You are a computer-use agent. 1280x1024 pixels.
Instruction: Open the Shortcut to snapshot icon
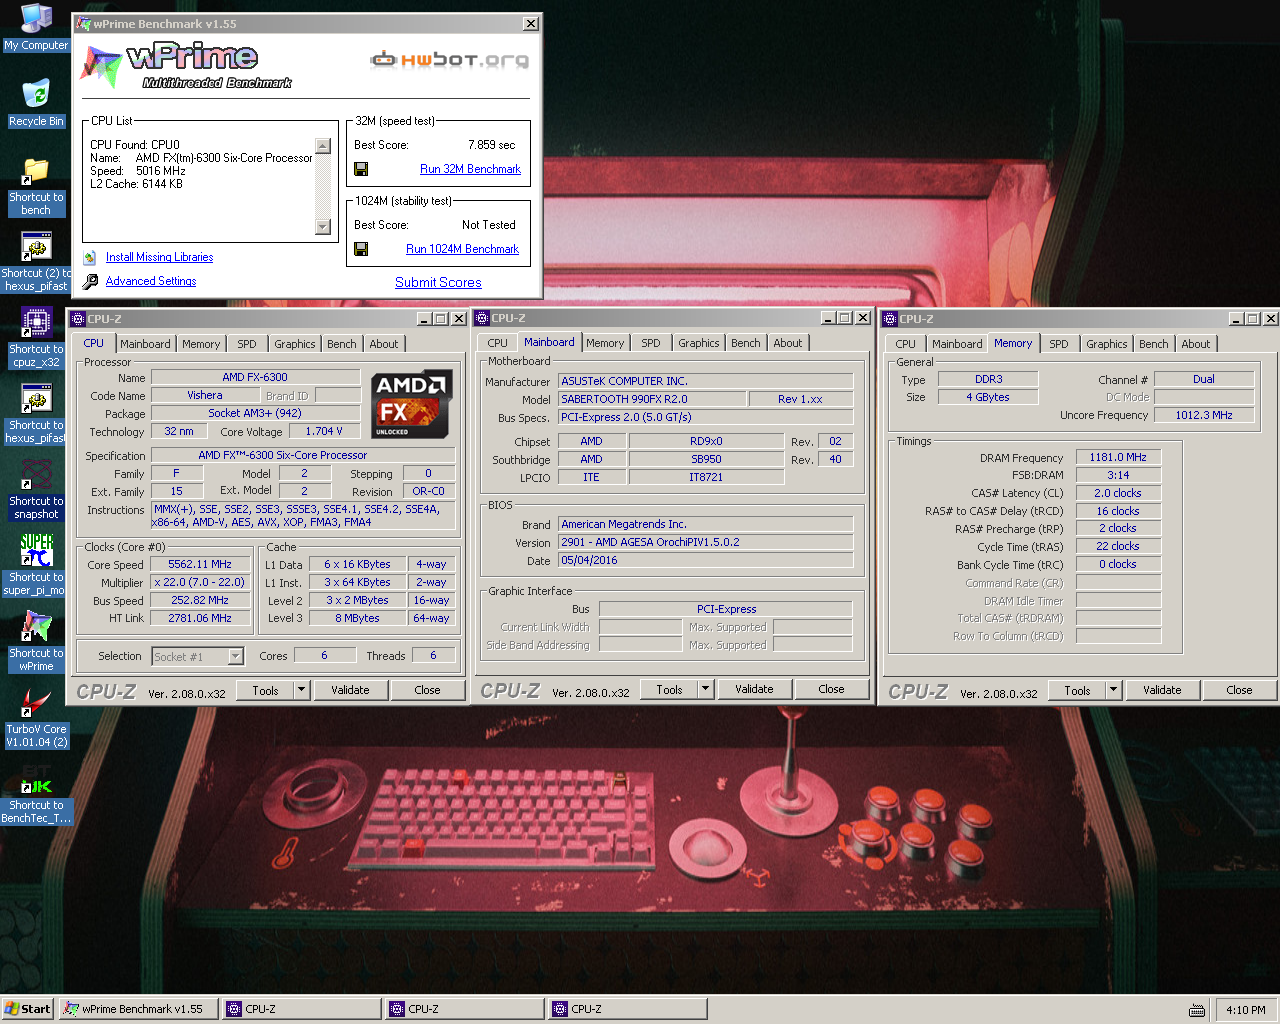36,490
